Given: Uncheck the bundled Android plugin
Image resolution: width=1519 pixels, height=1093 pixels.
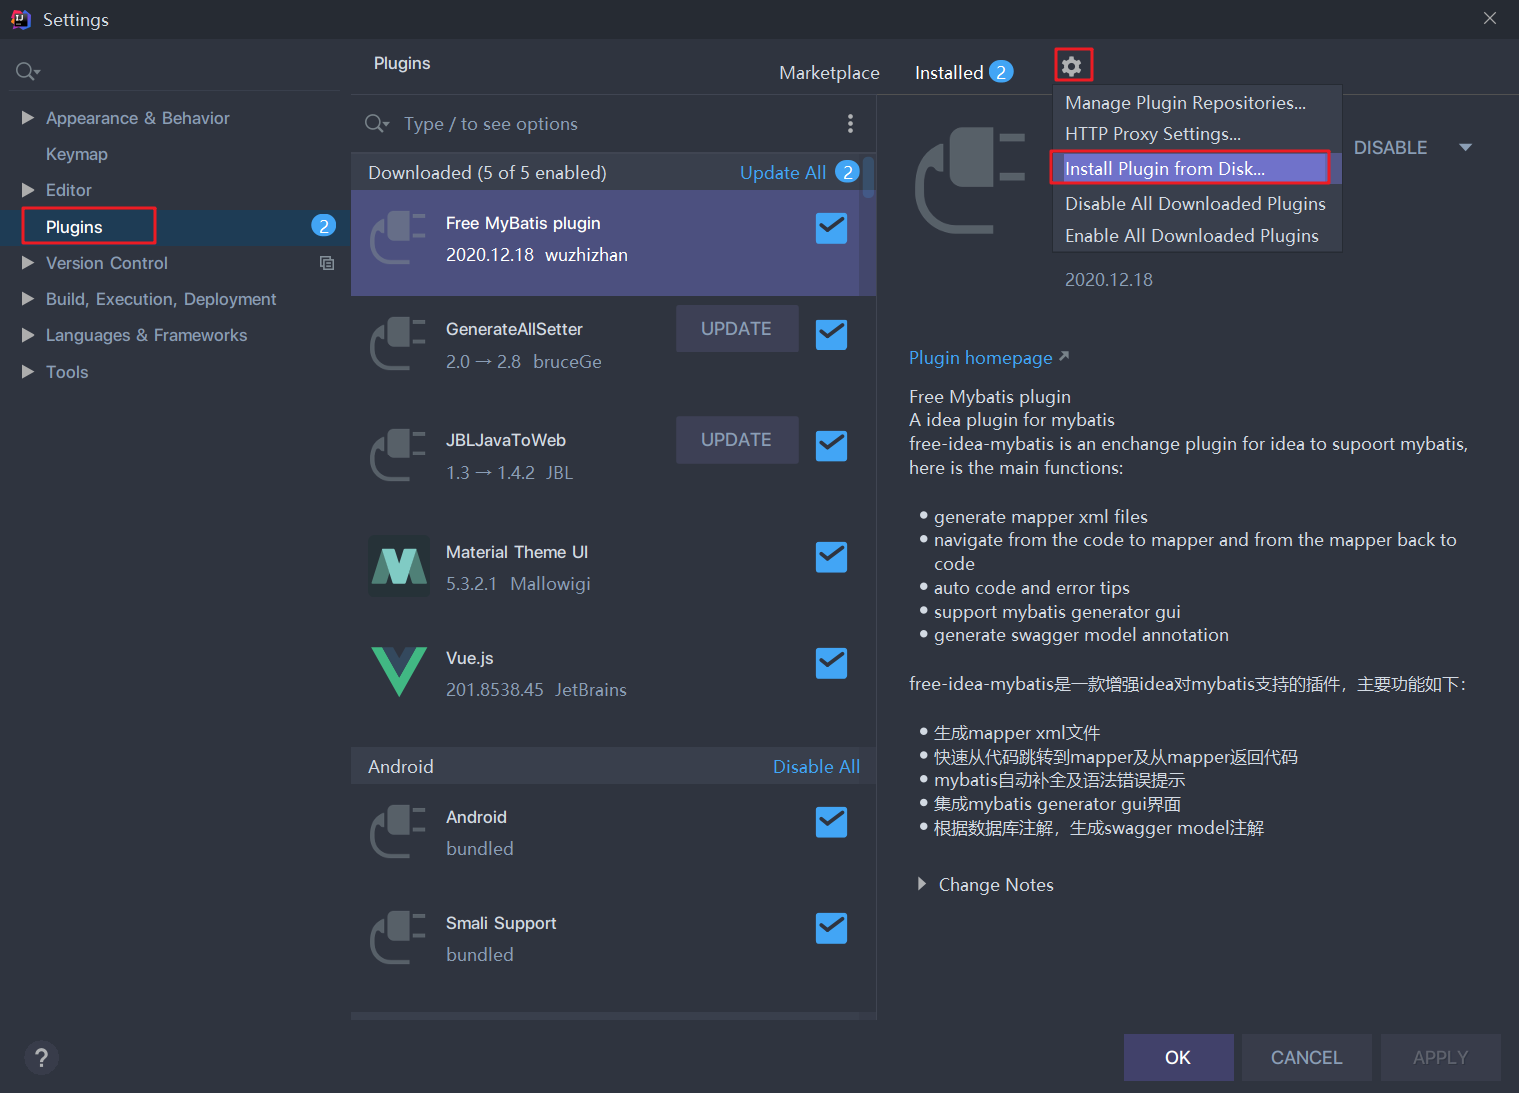Looking at the screenshot, I should pyautogui.click(x=831, y=822).
